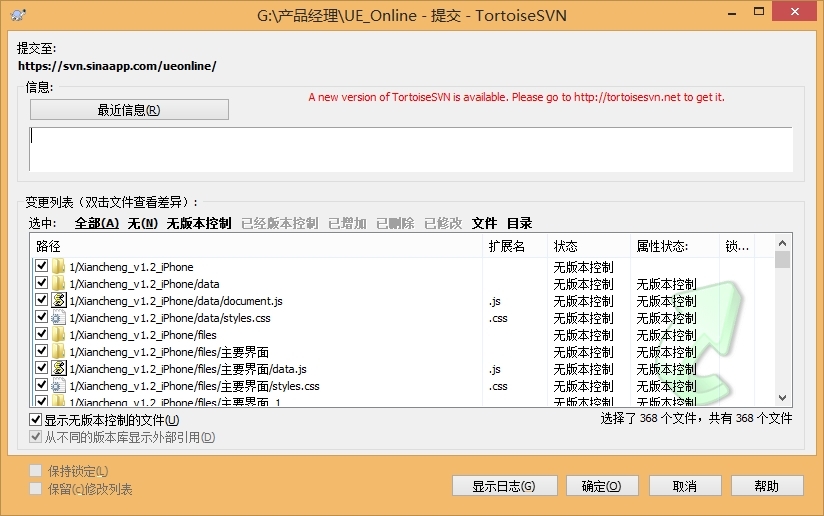Uncheck the files/主要界面 folder checkbox
Viewport: 824px width, 516px height.
[x=41, y=352]
